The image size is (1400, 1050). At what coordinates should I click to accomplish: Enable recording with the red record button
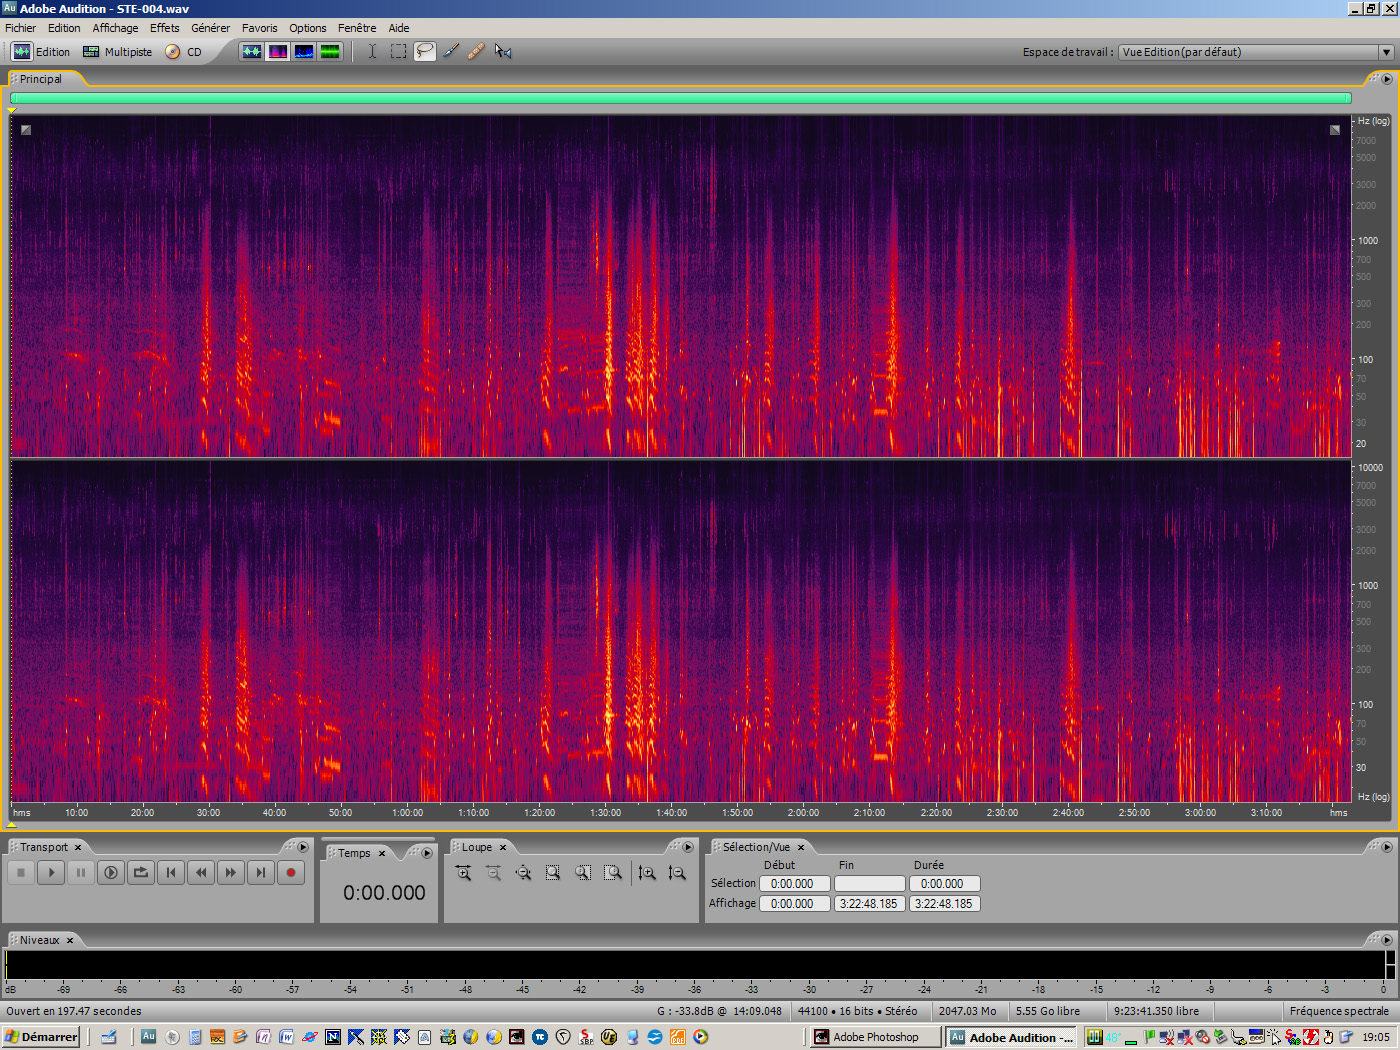[291, 872]
